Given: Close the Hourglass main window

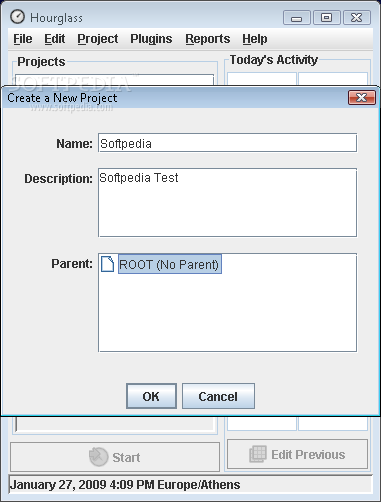Looking at the screenshot, I should (x=357, y=18).
